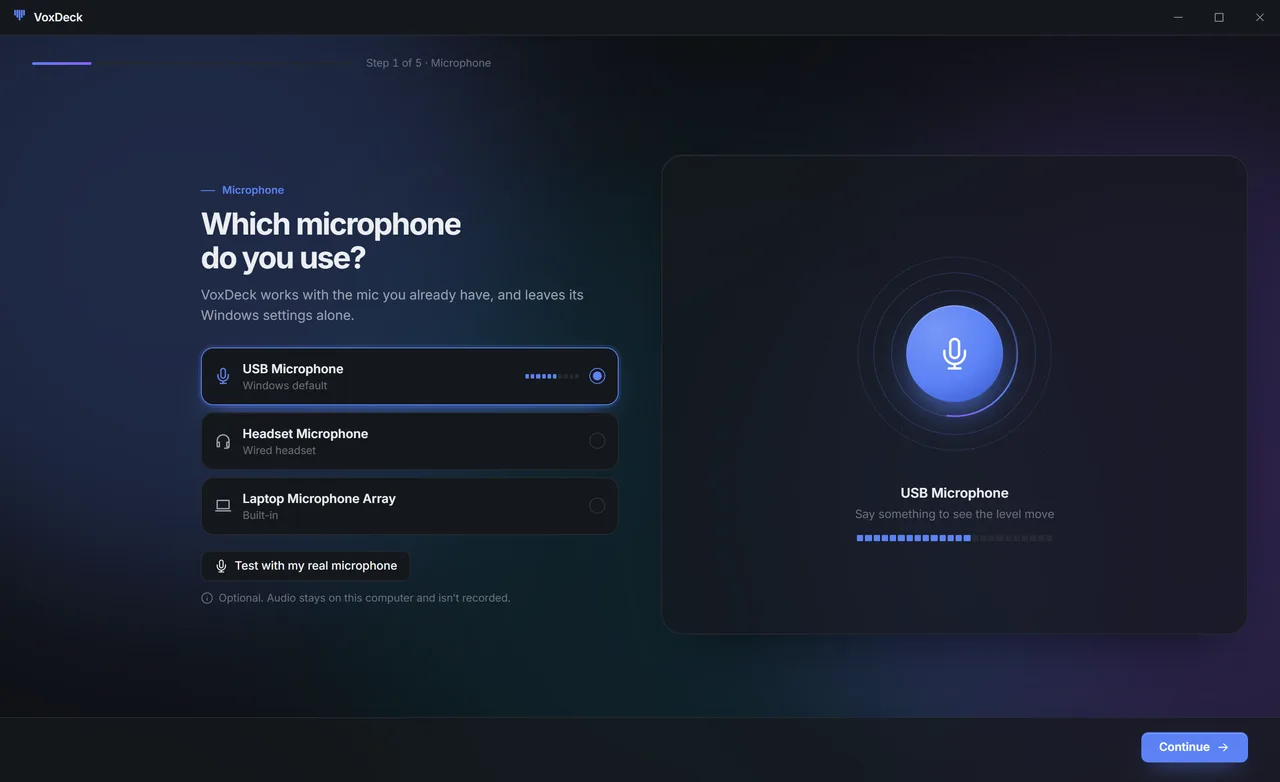The image size is (1280, 782).
Task: Continue to the next setup step
Action: [1194, 747]
